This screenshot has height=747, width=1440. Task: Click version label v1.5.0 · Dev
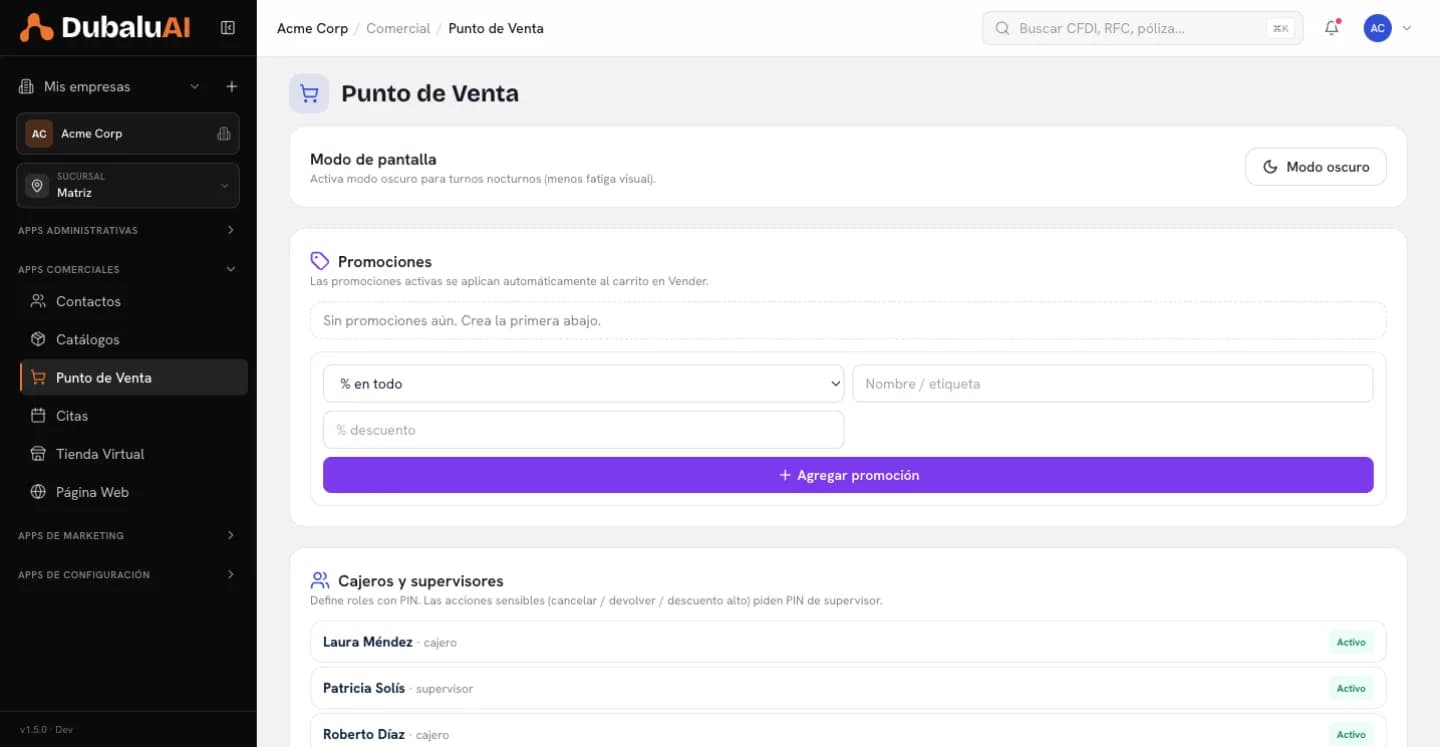[x=46, y=730]
